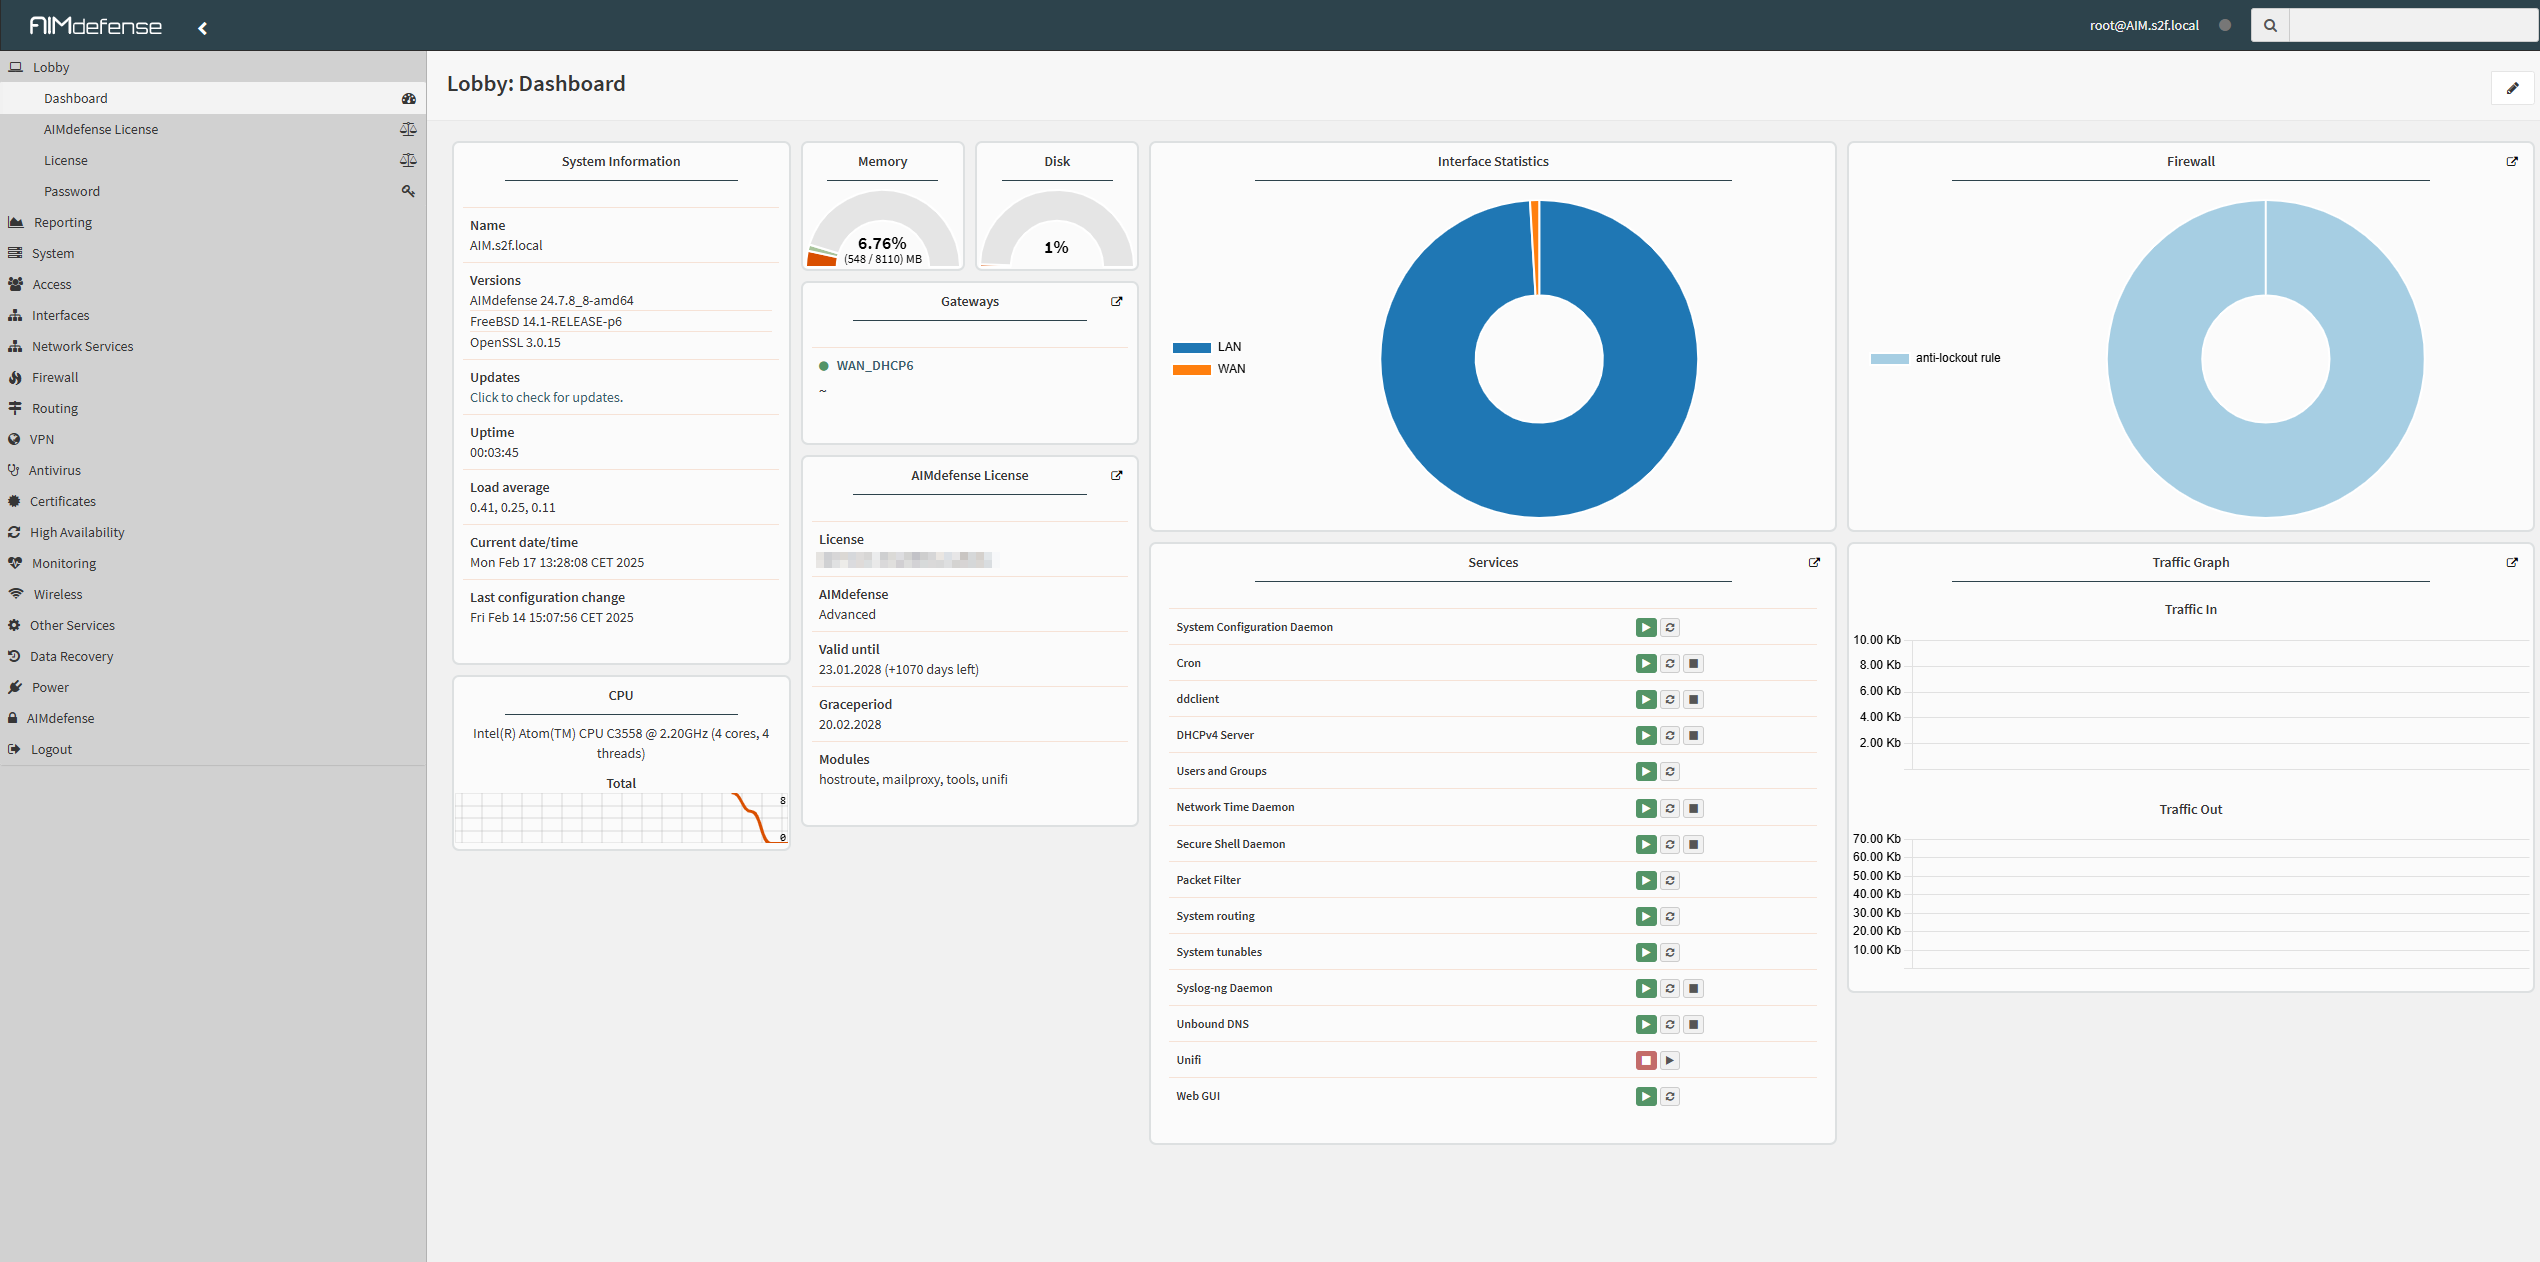Select Password in Lobby menu
The width and height of the screenshot is (2540, 1262).
pos(72,191)
